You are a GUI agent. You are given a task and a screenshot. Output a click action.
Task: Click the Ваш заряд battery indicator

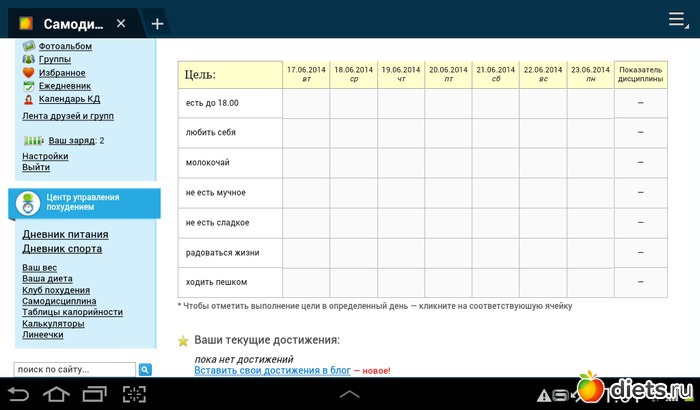tap(34, 141)
